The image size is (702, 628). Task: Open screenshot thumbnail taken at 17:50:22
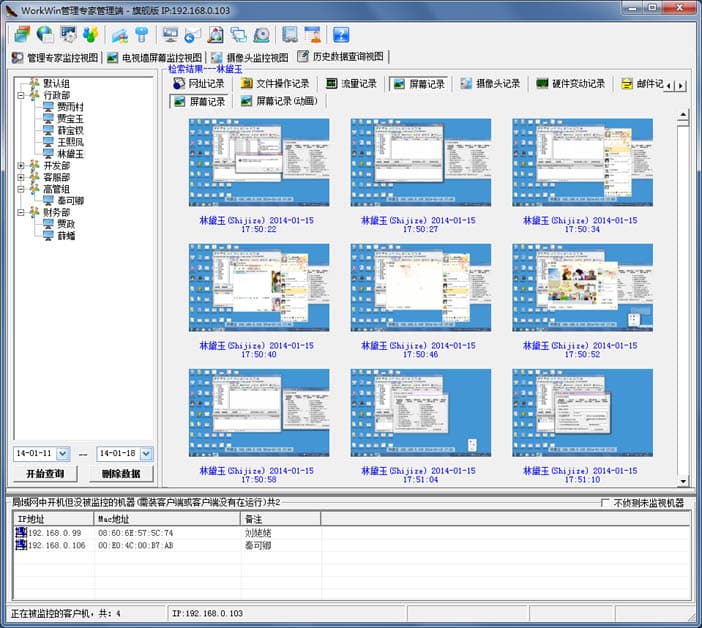[x=259, y=162]
